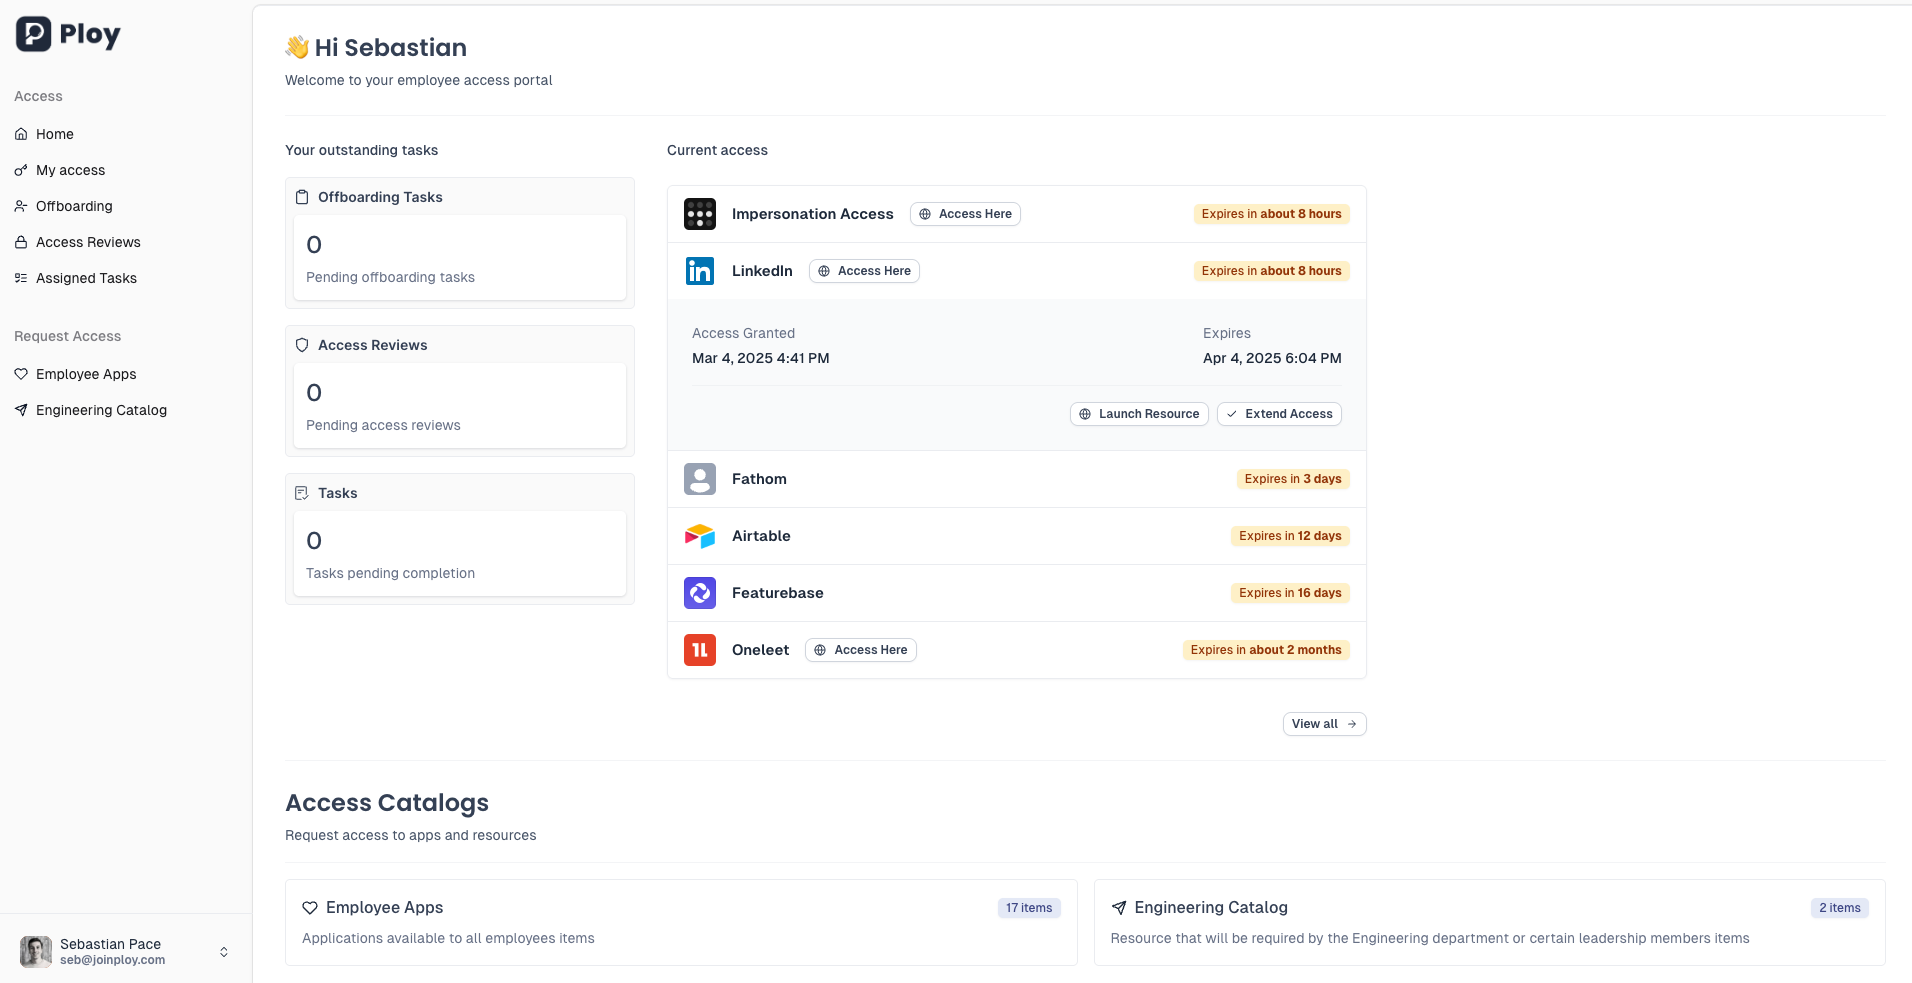Click the Oneleet app icon
1912x983 pixels.
tap(699, 650)
